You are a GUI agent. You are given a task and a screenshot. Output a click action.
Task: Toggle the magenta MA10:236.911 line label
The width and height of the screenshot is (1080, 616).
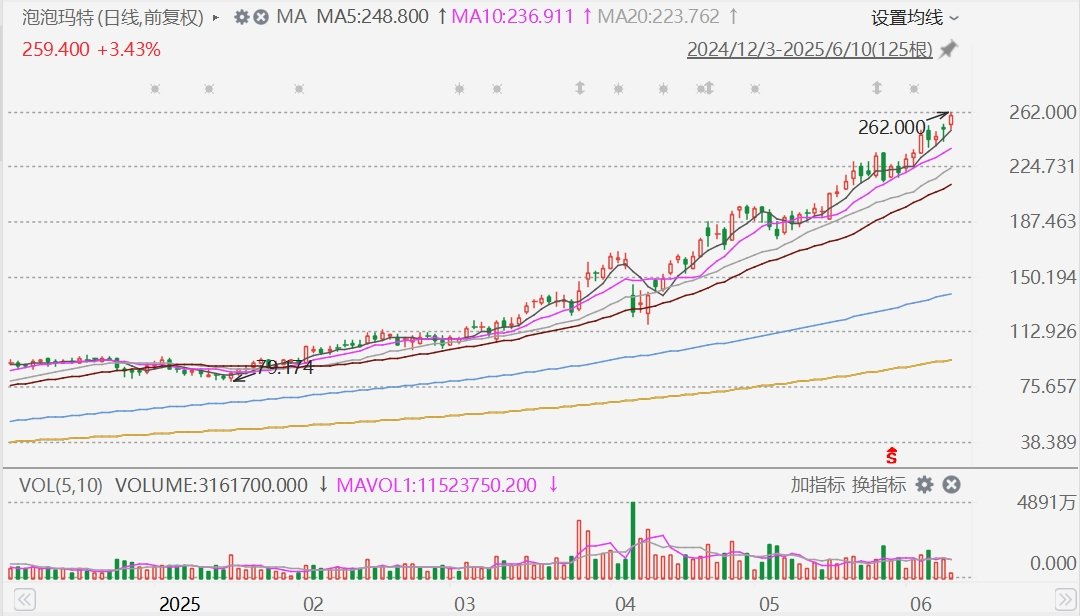pyautogui.click(x=512, y=17)
